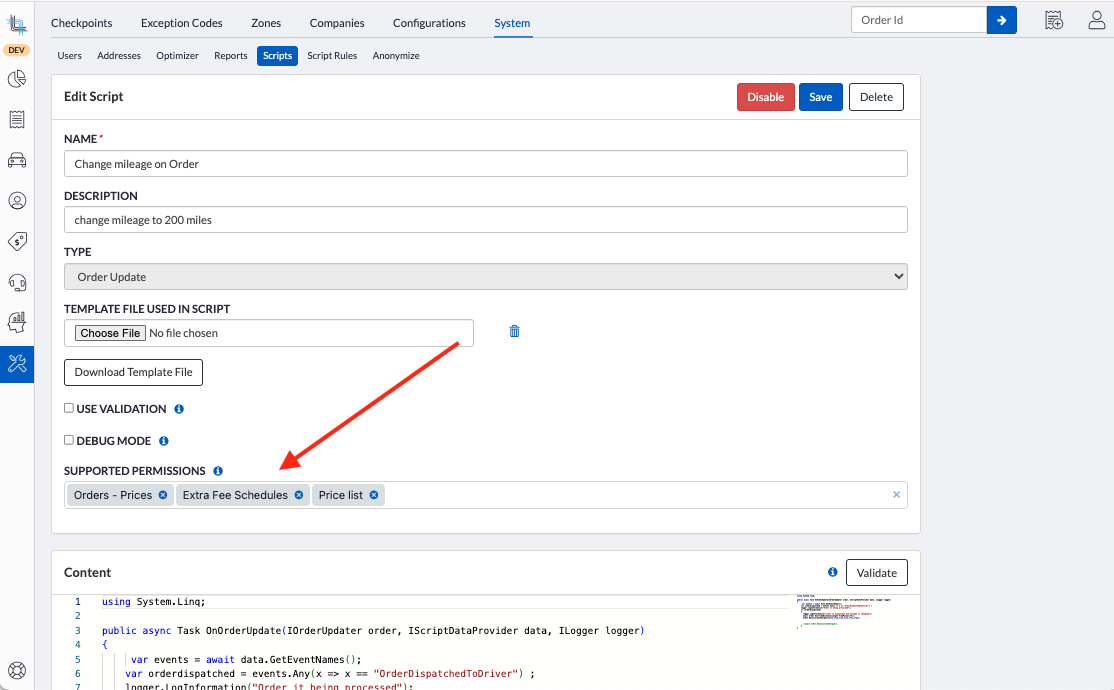Click the red Disable button
Viewport: 1114px width, 690px height.
coord(765,97)
